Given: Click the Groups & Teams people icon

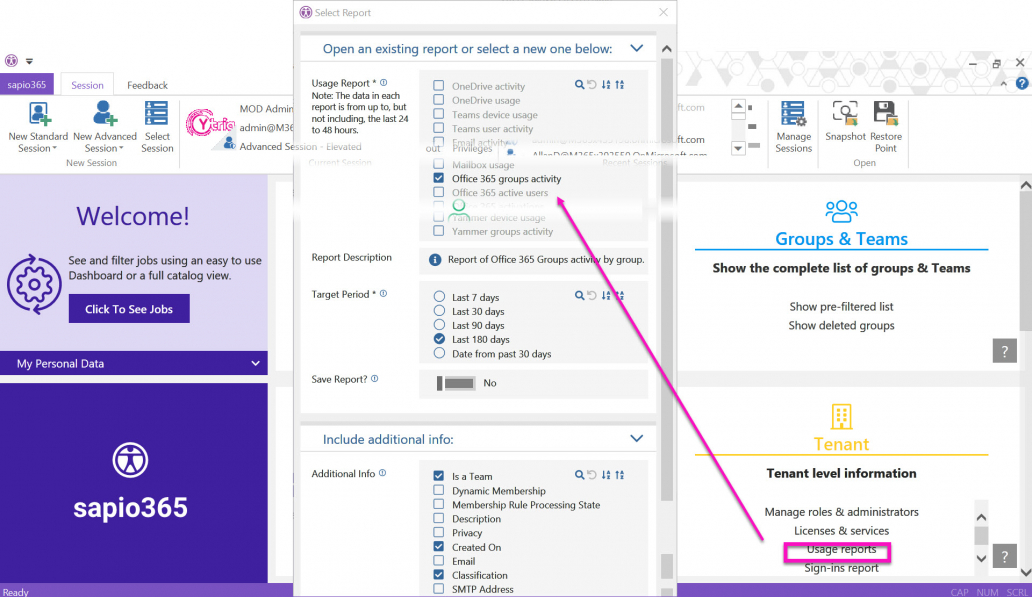Looking at the screenshot, I should click(x=841, y=211).
